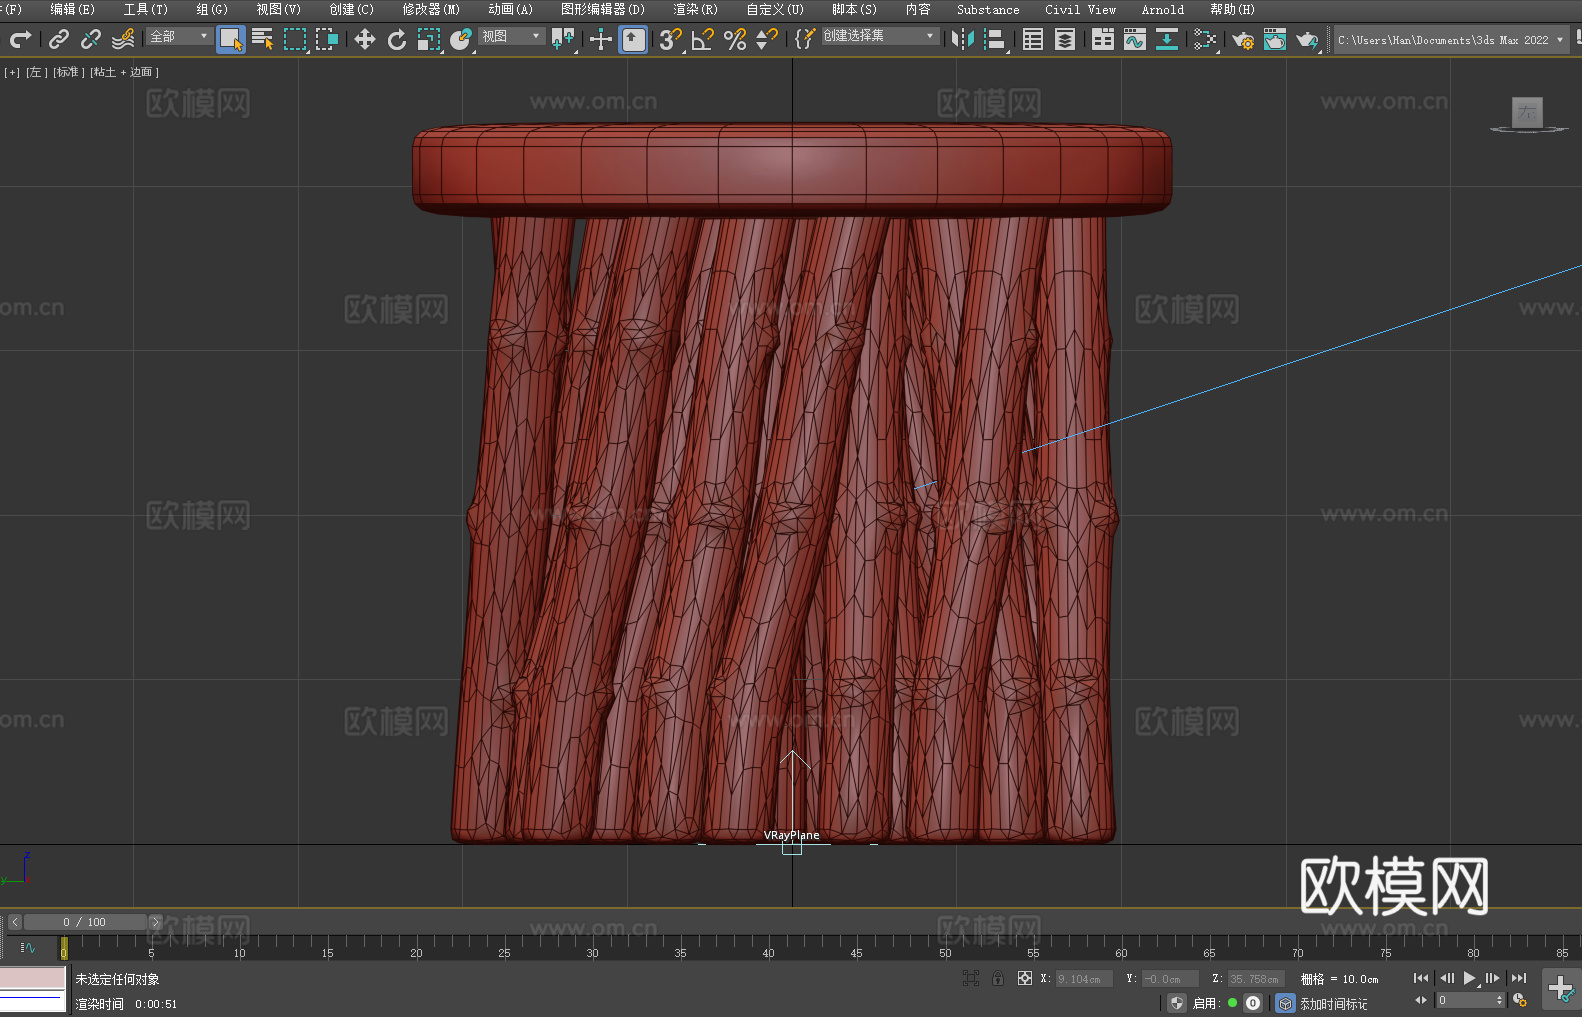Viewport: 1582px width, 1017px height.
Task: Click Edit Named Selection Sets icon
Action: click(x=805, y=39)
